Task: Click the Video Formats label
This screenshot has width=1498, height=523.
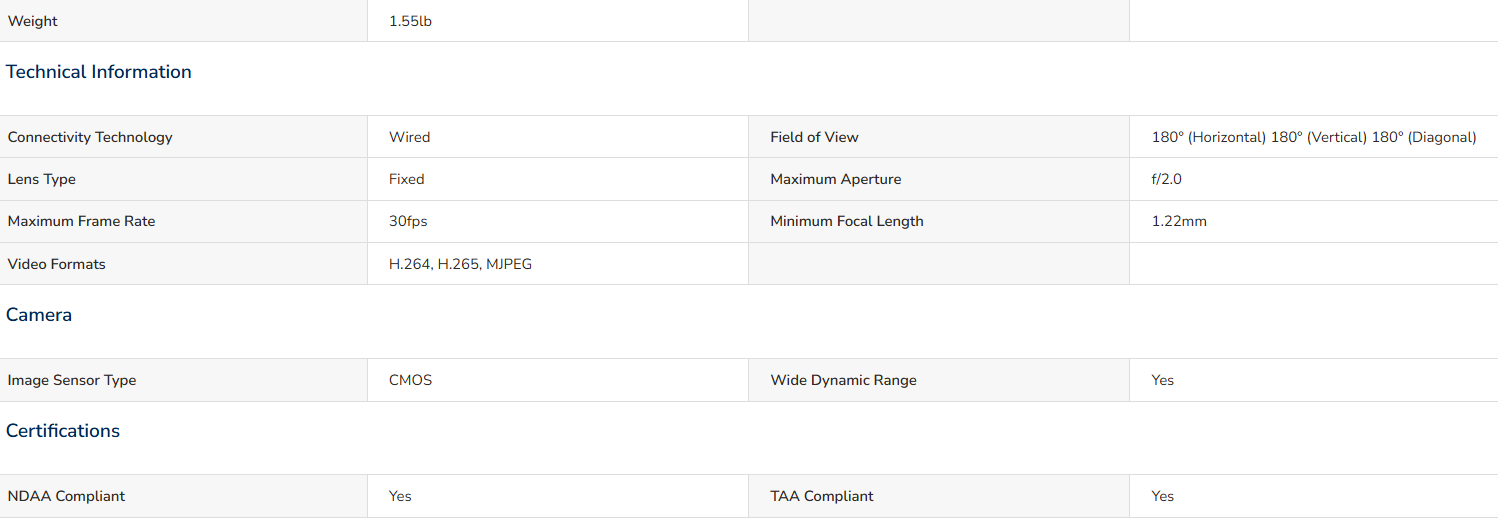Action: (x=56, y=264)
